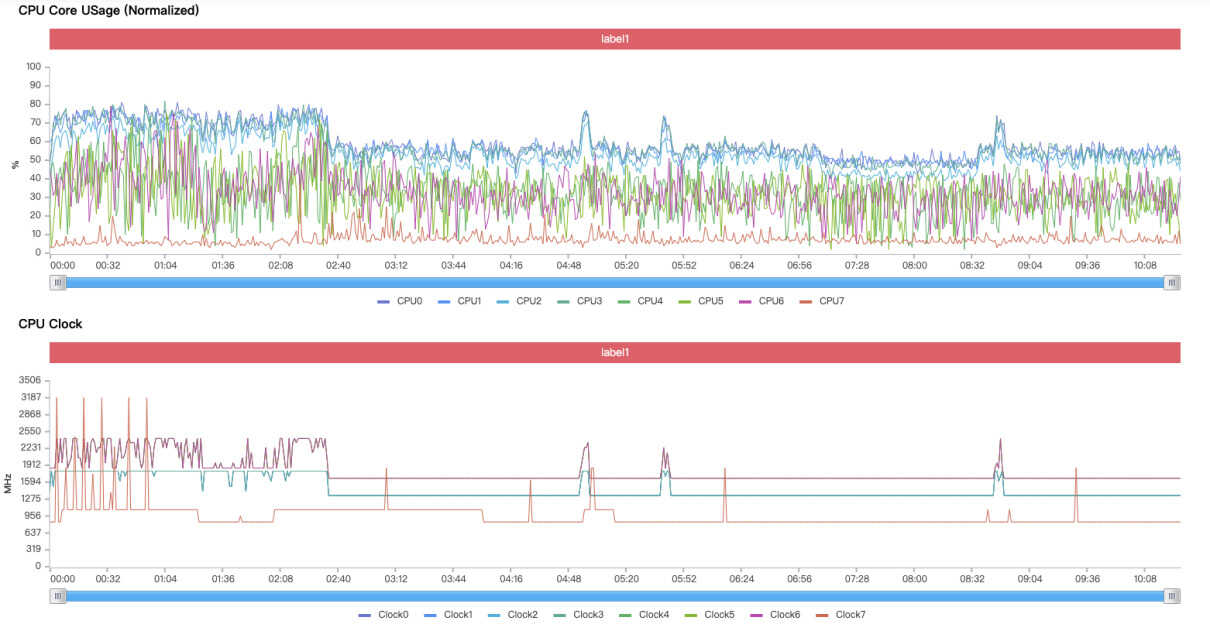The height and width of the screenshot is (631, 1210).
Task: Click the "956" y-axis value
Action: pos(33,515)
